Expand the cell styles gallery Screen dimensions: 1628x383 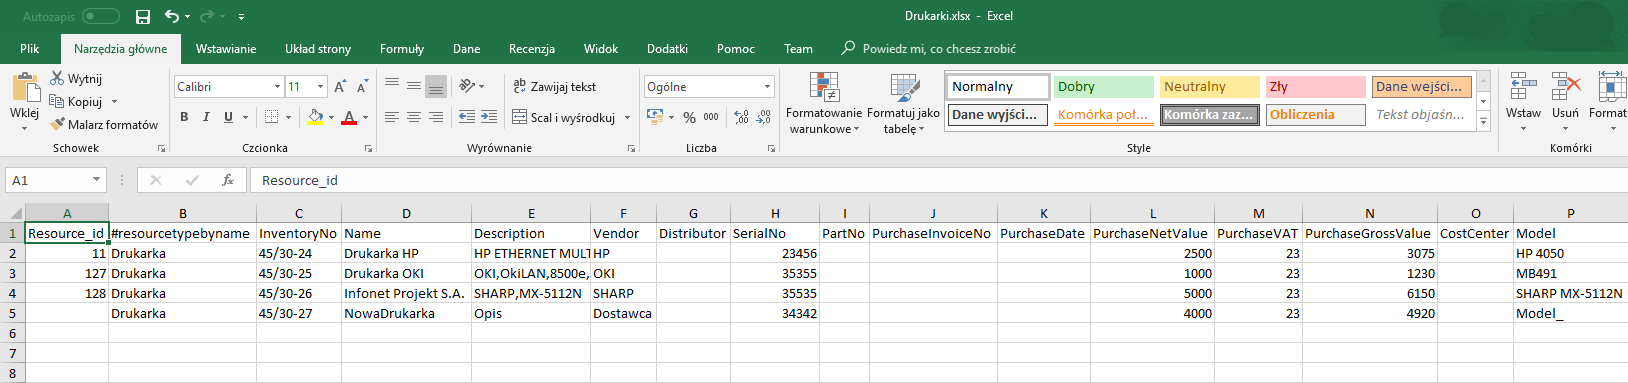click(1484, 122)
